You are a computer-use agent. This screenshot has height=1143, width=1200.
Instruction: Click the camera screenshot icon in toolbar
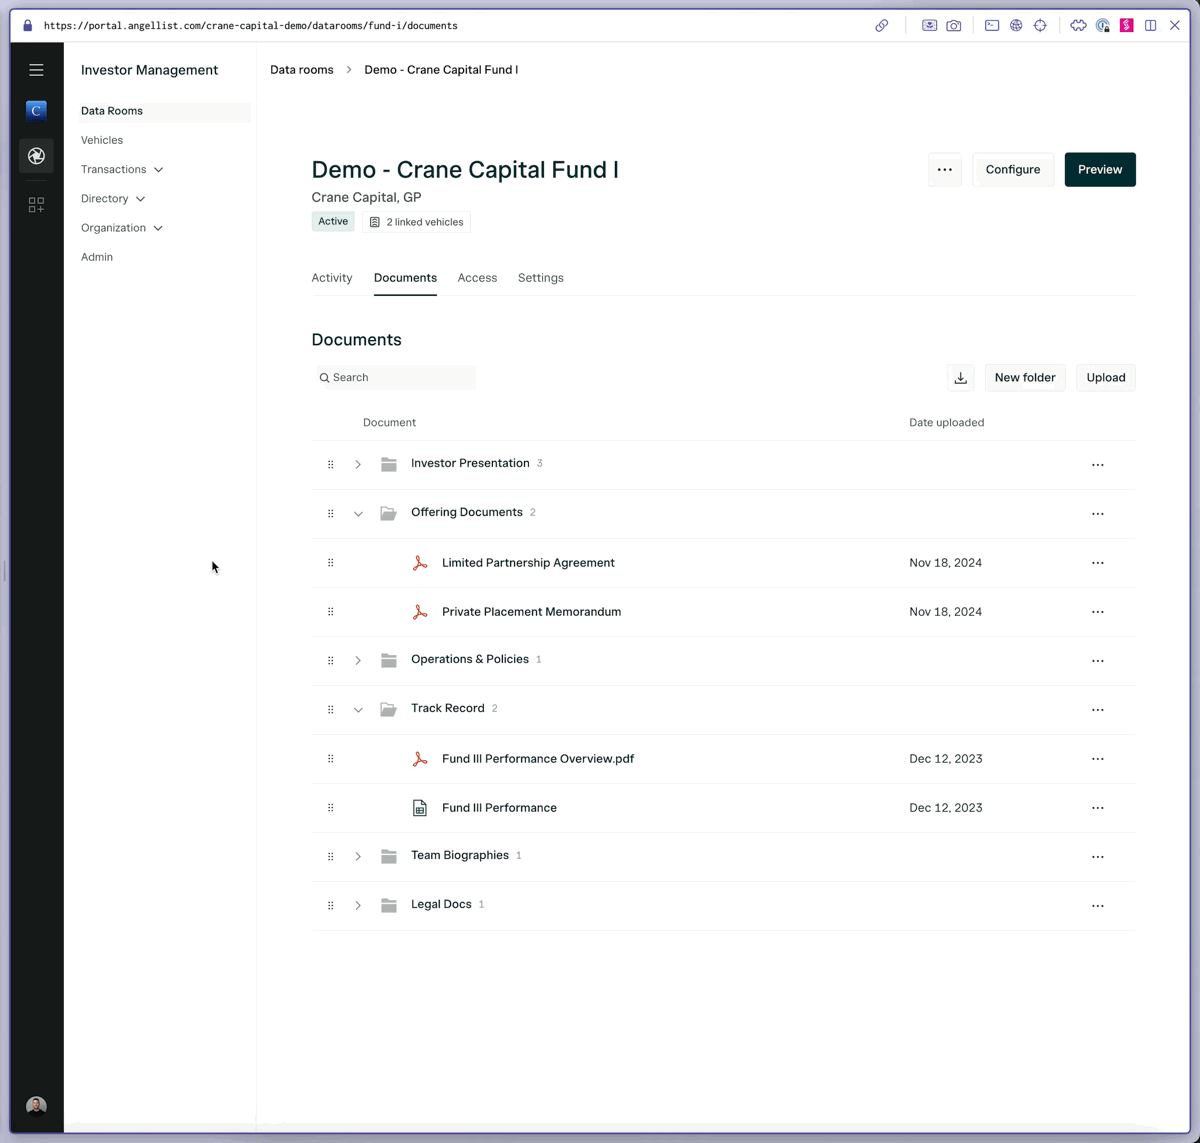(x=954, y=26)
